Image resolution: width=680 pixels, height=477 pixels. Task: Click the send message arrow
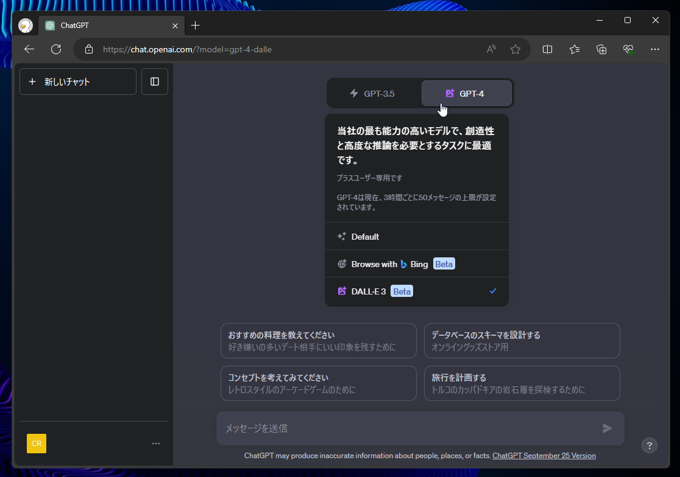pyautogui.click(x=607, y=428)
